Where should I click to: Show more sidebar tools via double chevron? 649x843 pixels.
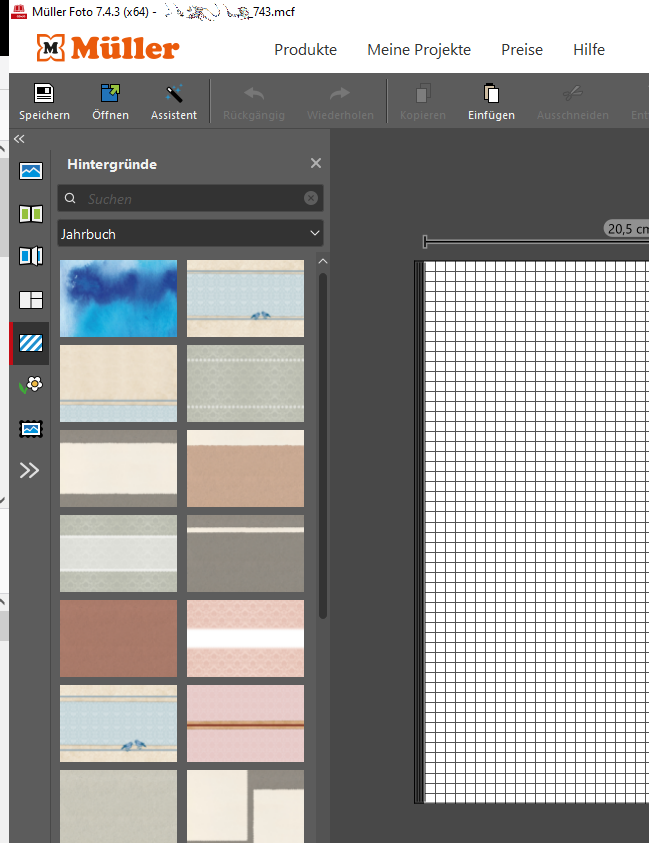pyautogui.click(x=30, y=470)
